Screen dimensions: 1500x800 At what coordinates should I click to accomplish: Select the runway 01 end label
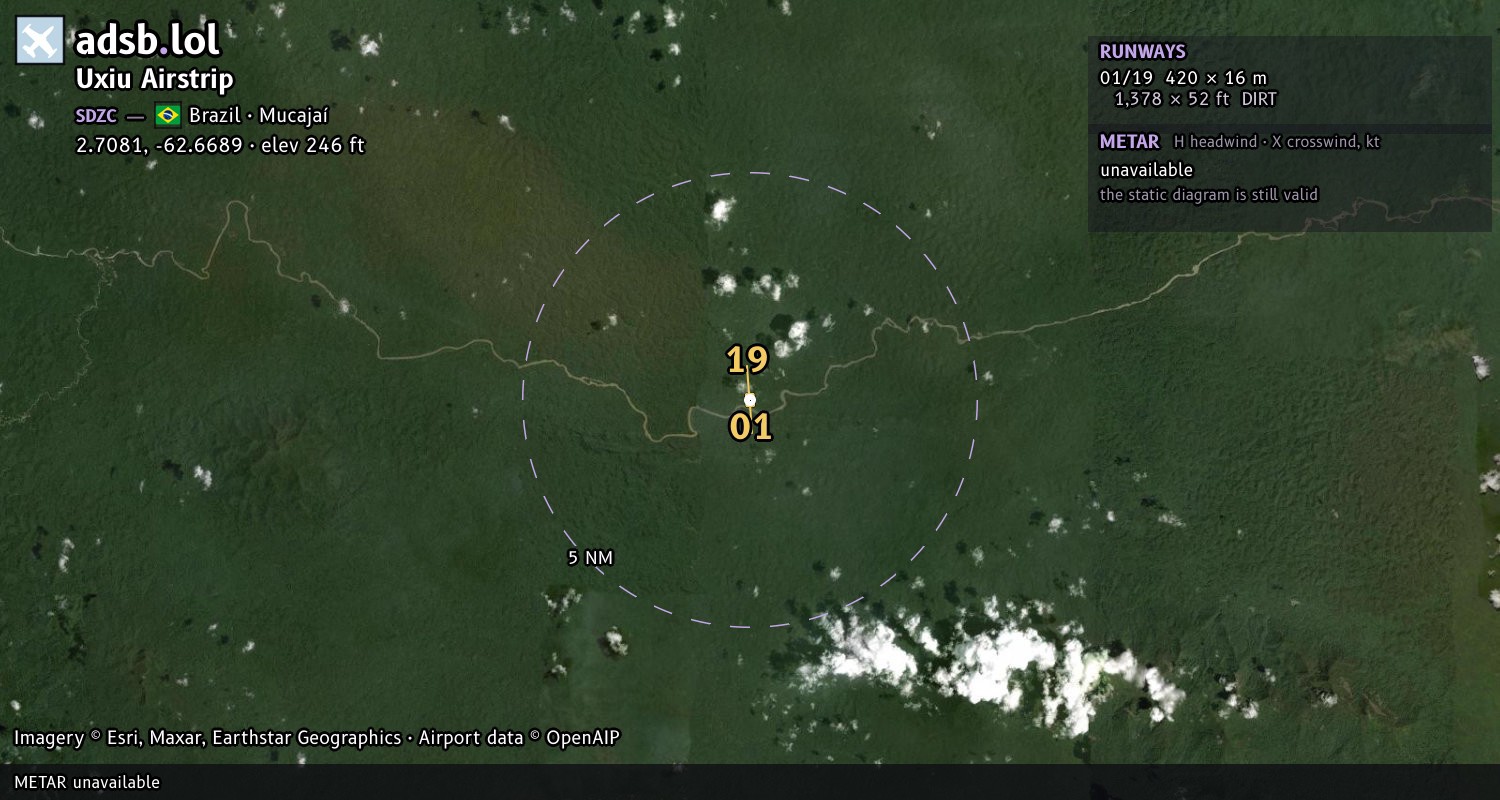tap(750, 427)
